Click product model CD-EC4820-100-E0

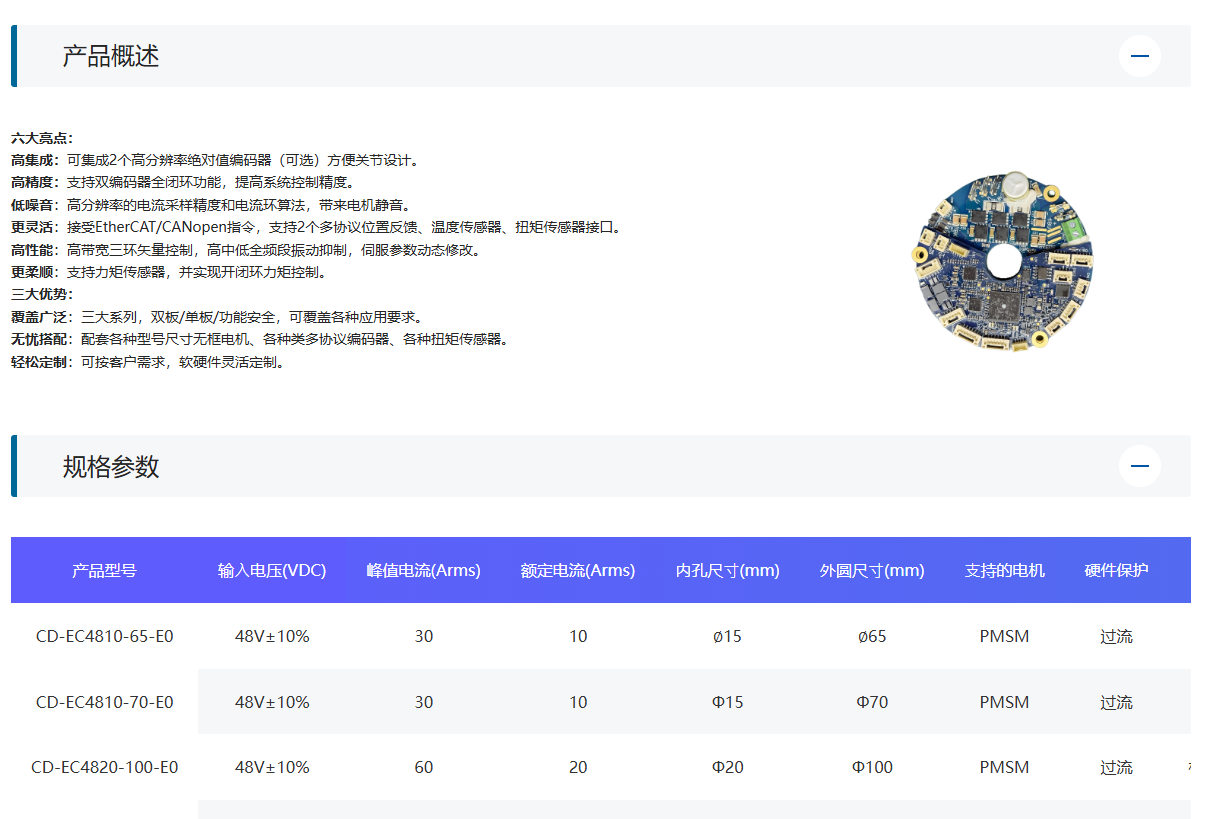click(x=104, y=767)
